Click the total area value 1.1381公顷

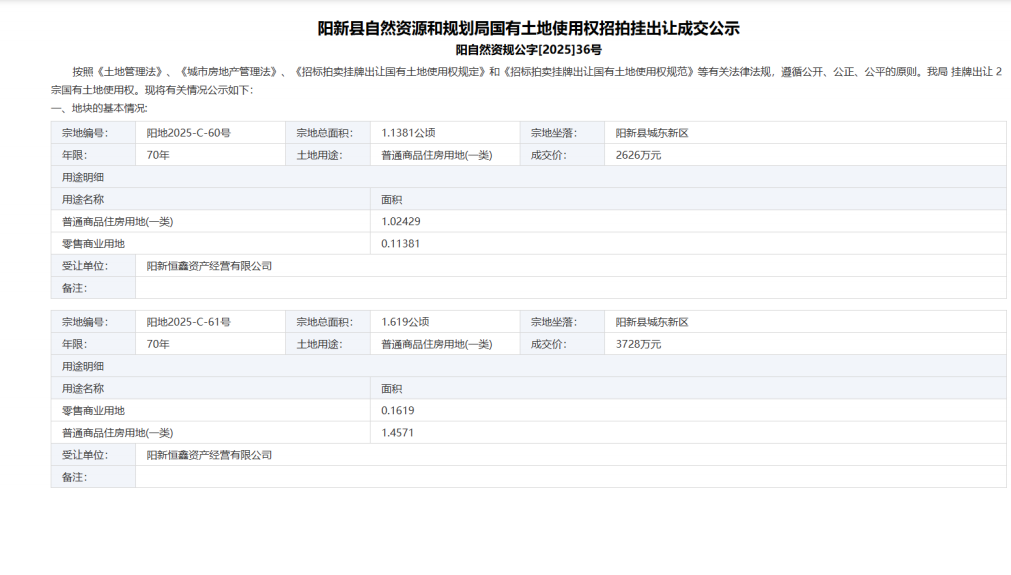(406, 133)
